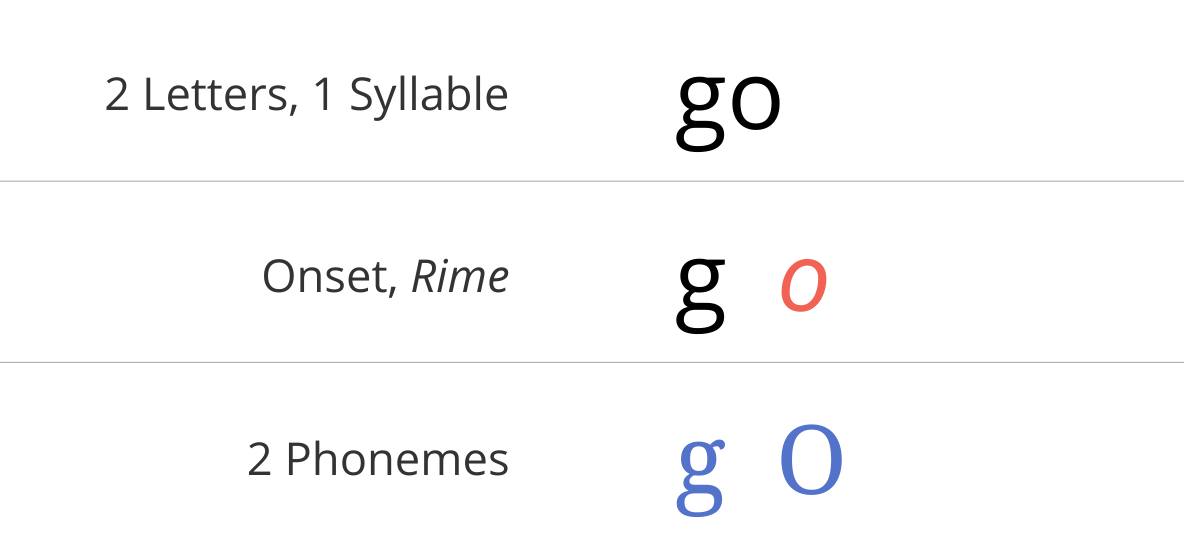Click the letter g in word go

[701, 111]
